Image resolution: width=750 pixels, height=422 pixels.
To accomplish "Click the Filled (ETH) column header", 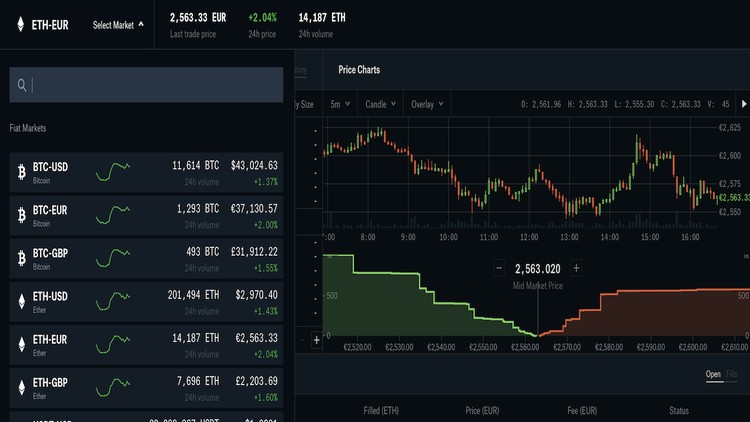I will [x=381, y=411].
